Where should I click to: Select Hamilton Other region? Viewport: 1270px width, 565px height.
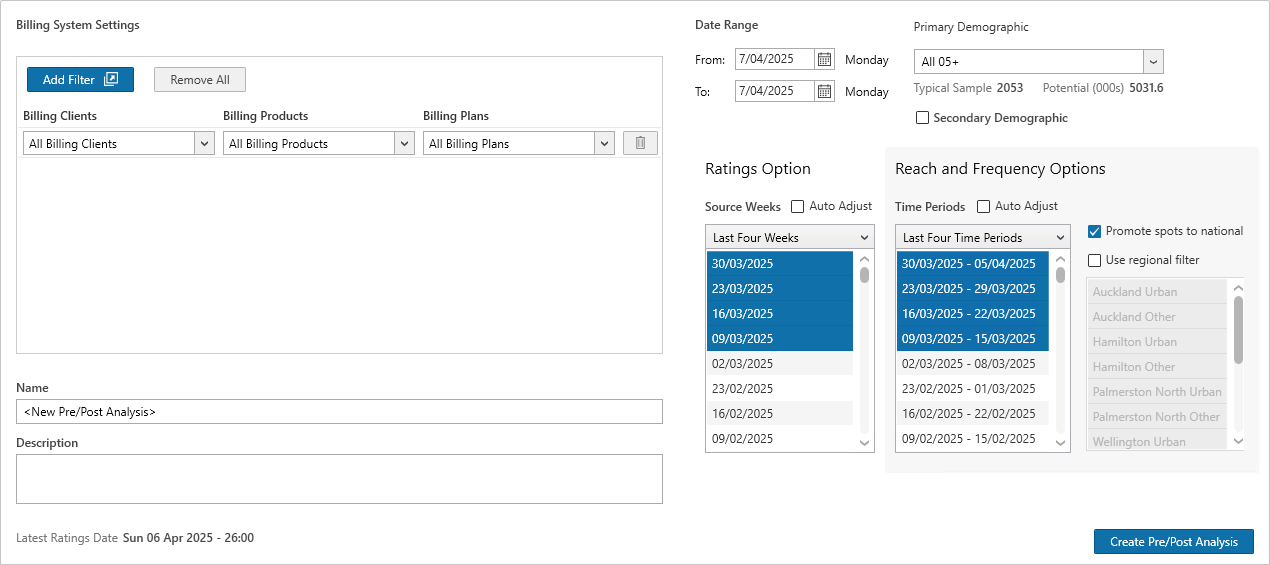click(x=1157, y=367)
